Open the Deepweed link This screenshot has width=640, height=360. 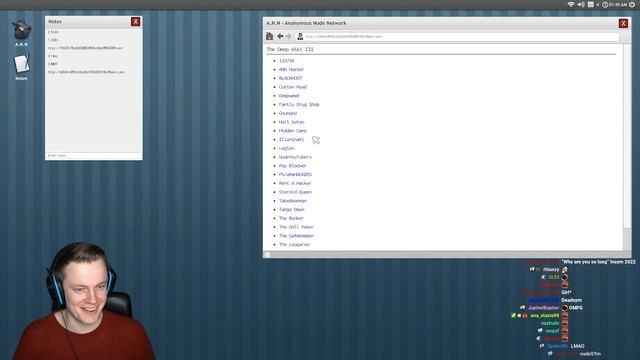tap(289, 96)
